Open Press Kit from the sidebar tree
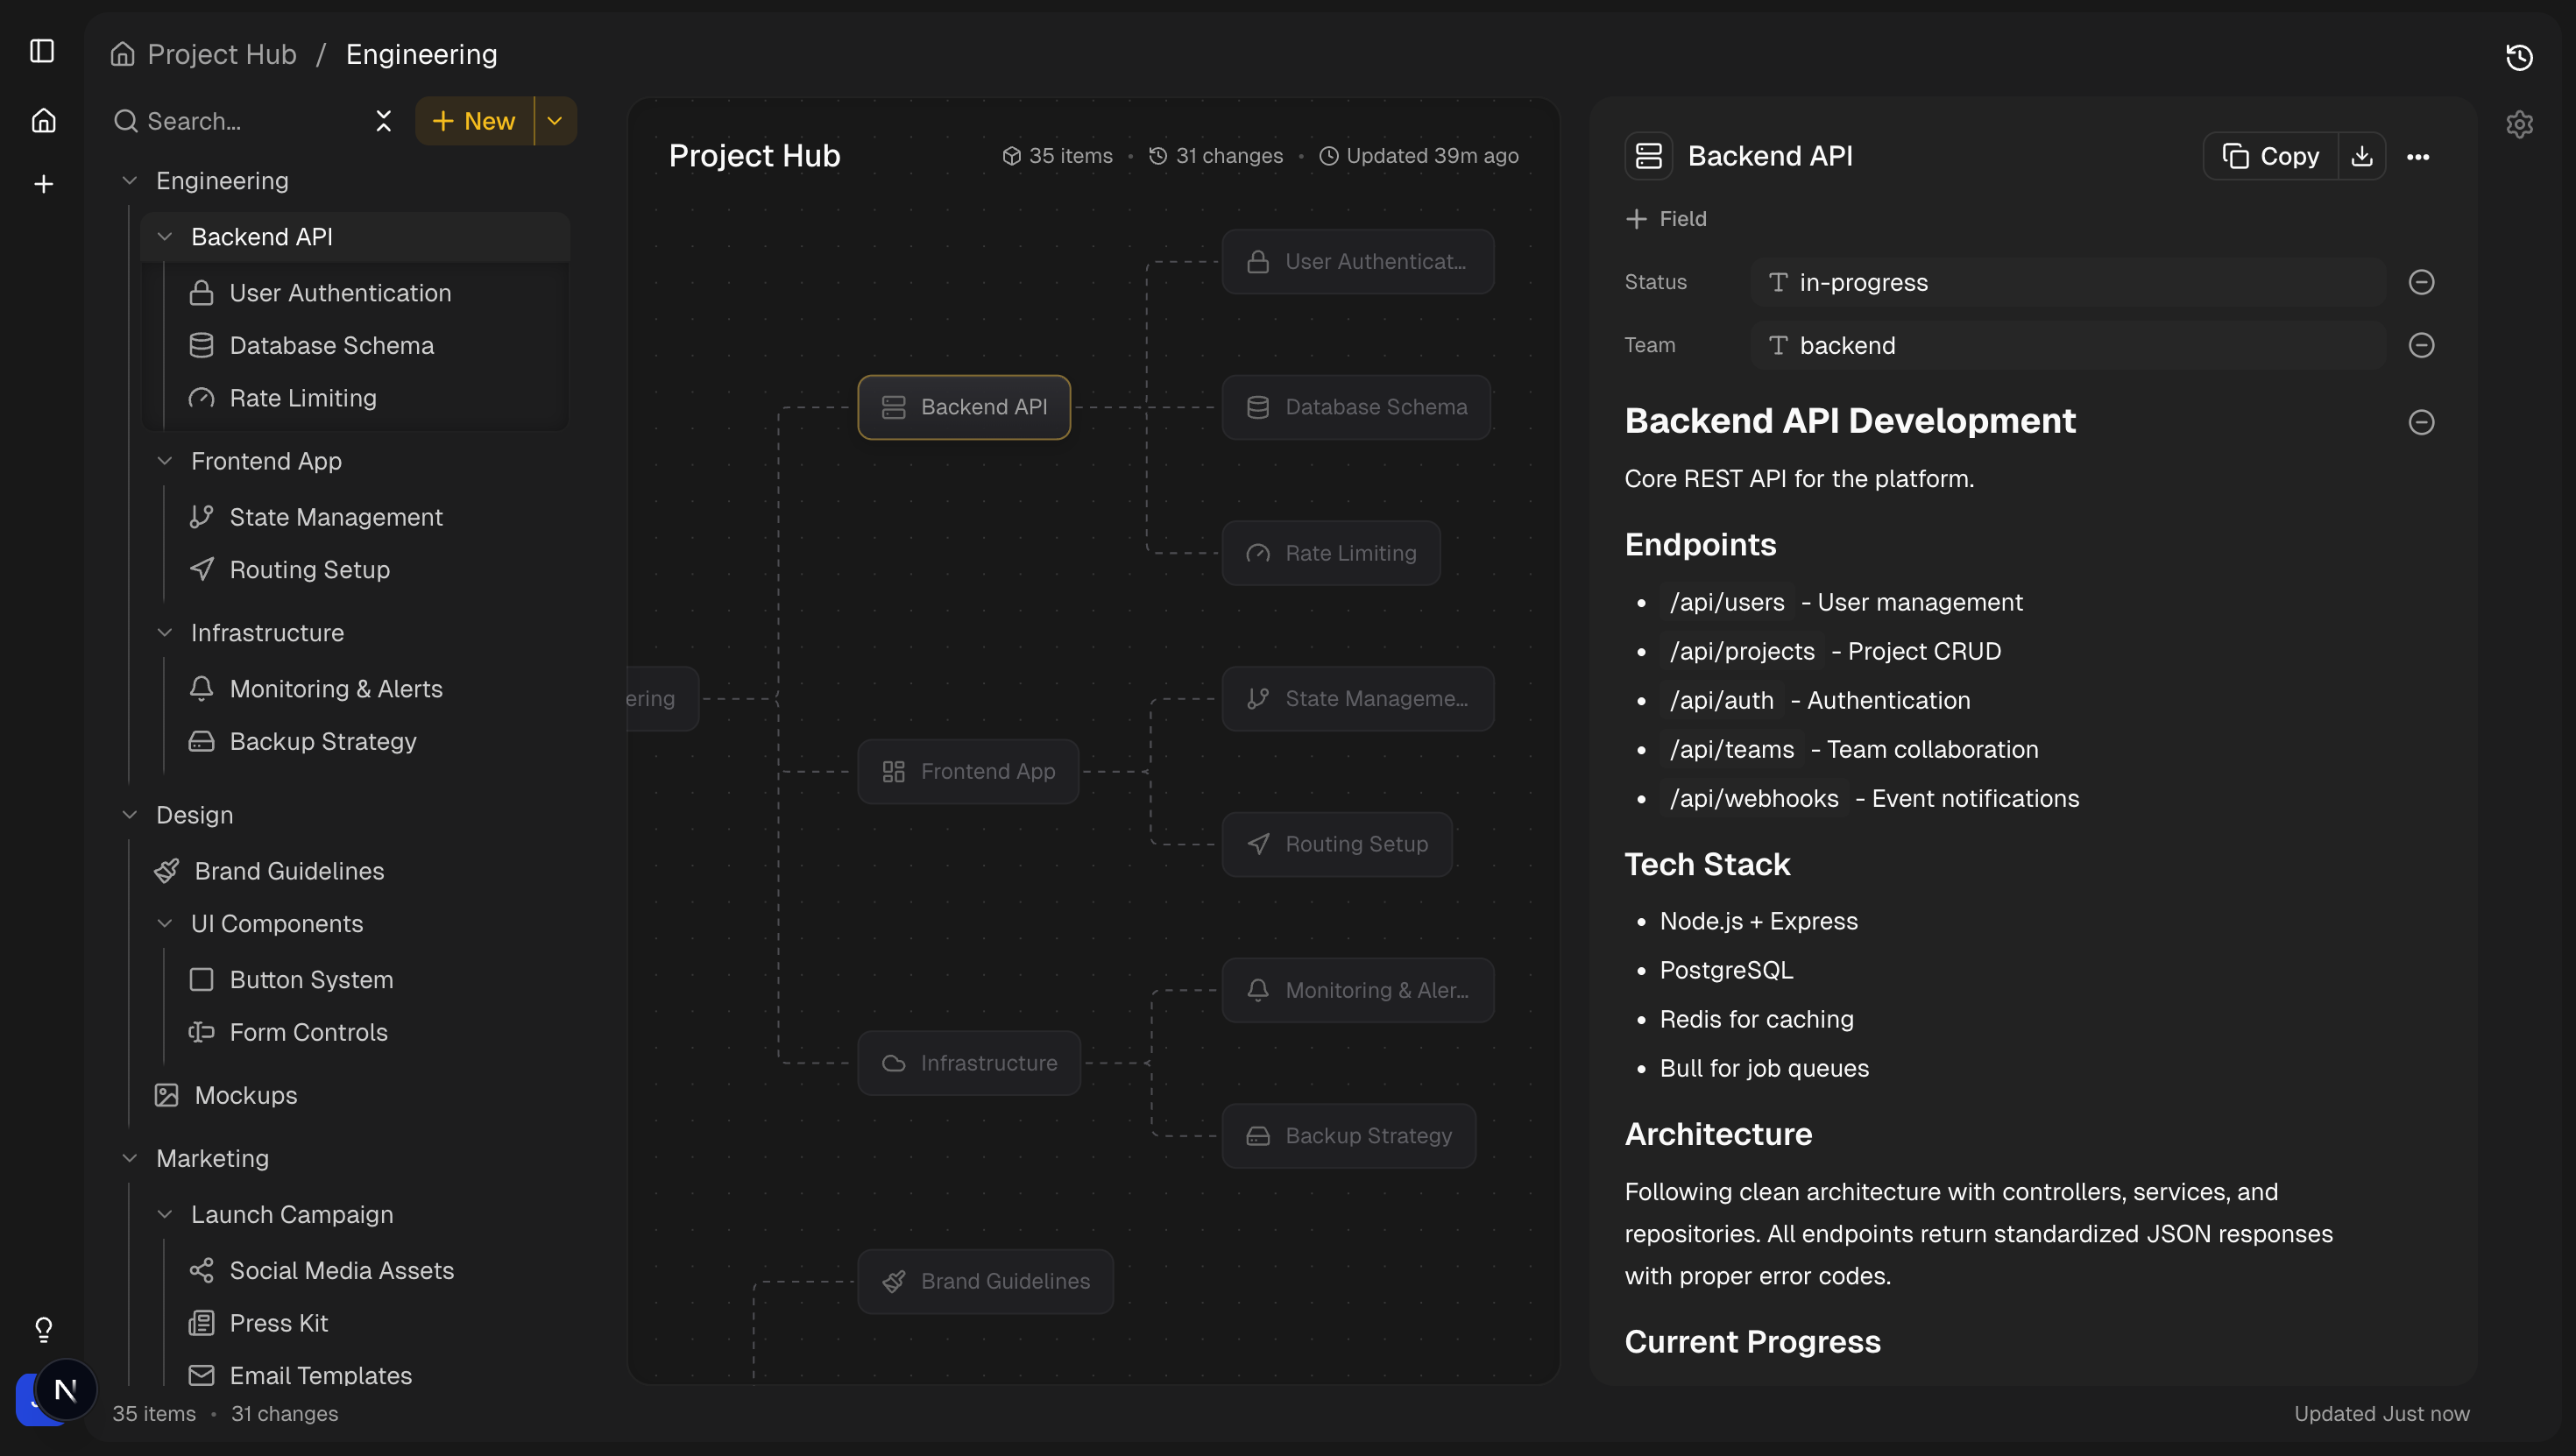2576x1456 pixels. [278, 1322]
